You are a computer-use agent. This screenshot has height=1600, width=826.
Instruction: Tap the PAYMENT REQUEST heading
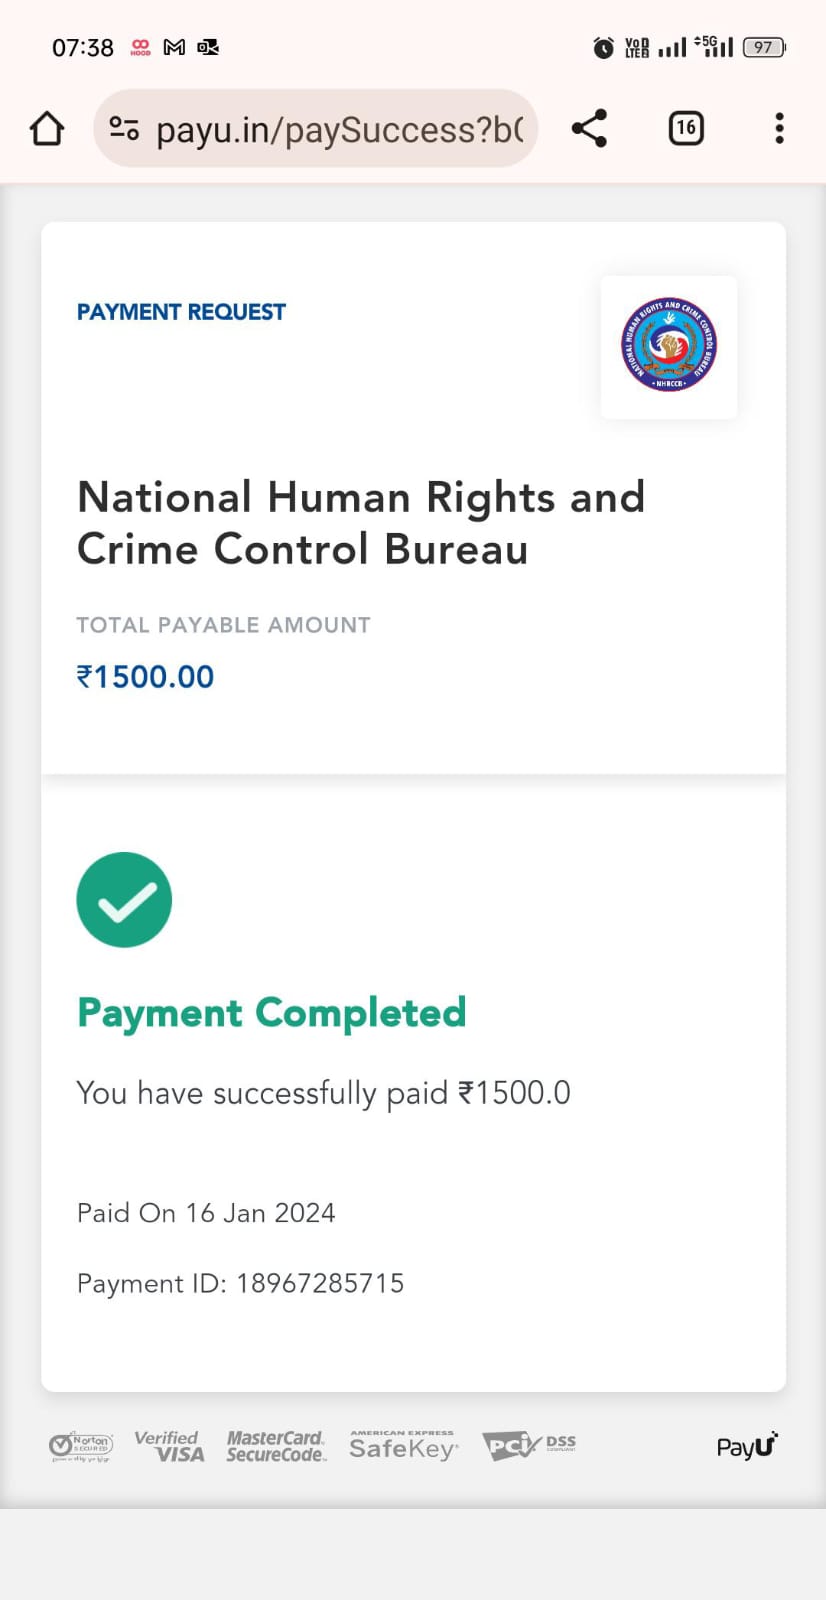[x=181, y=312]
